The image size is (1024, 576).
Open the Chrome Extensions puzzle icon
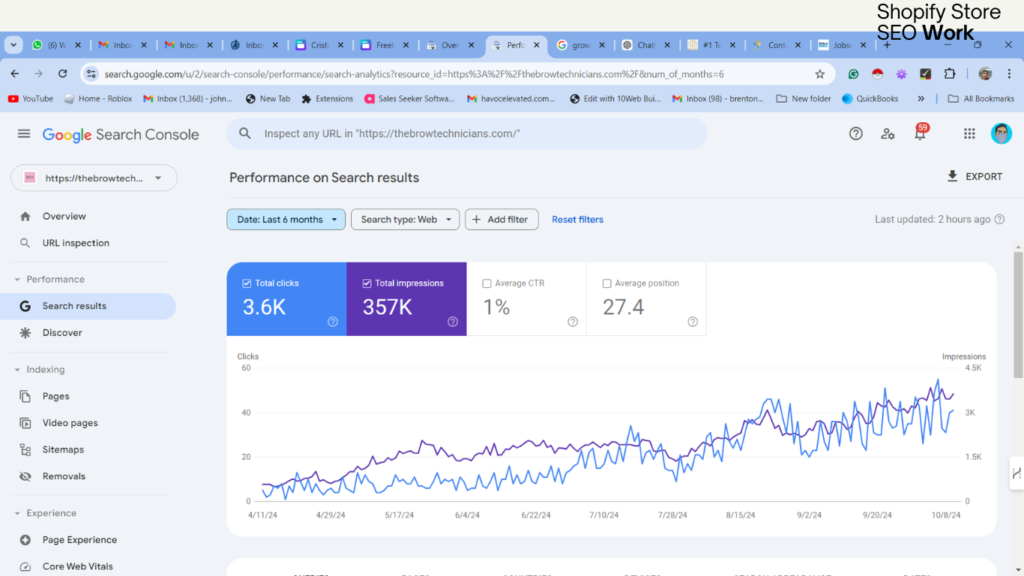click(x=950, y=74)
